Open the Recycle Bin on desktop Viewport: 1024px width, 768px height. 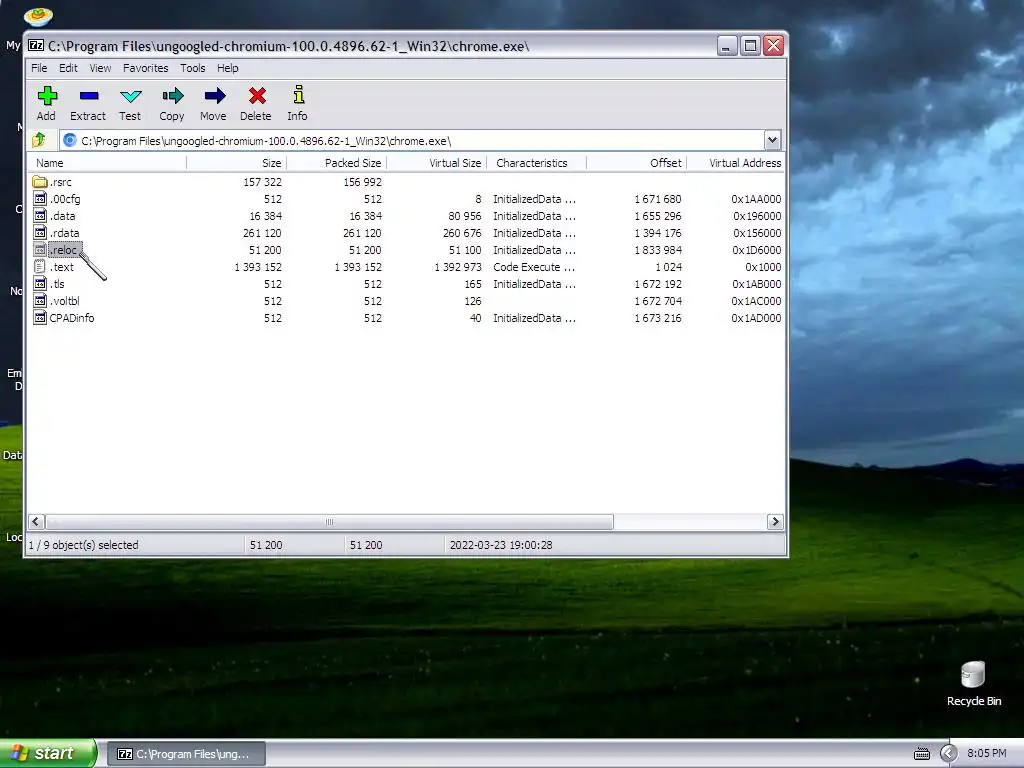pyautogui.click(x=973, y=684)
